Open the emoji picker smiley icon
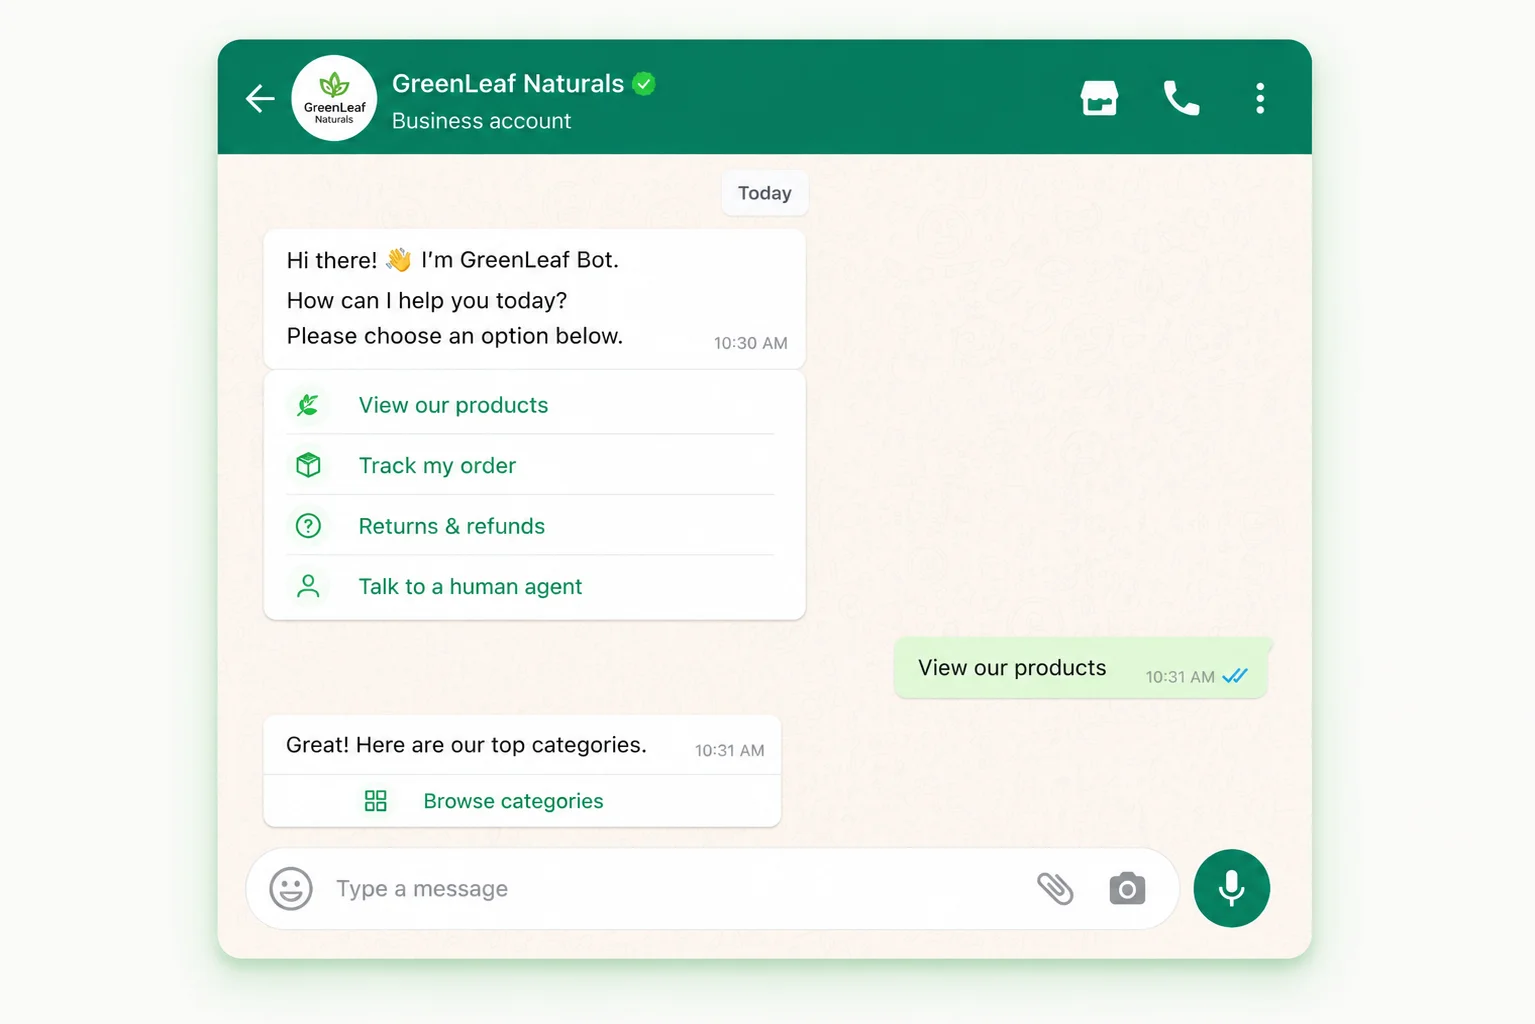Viewport: 1535px width, 1024px height. [x=291, y=888]
